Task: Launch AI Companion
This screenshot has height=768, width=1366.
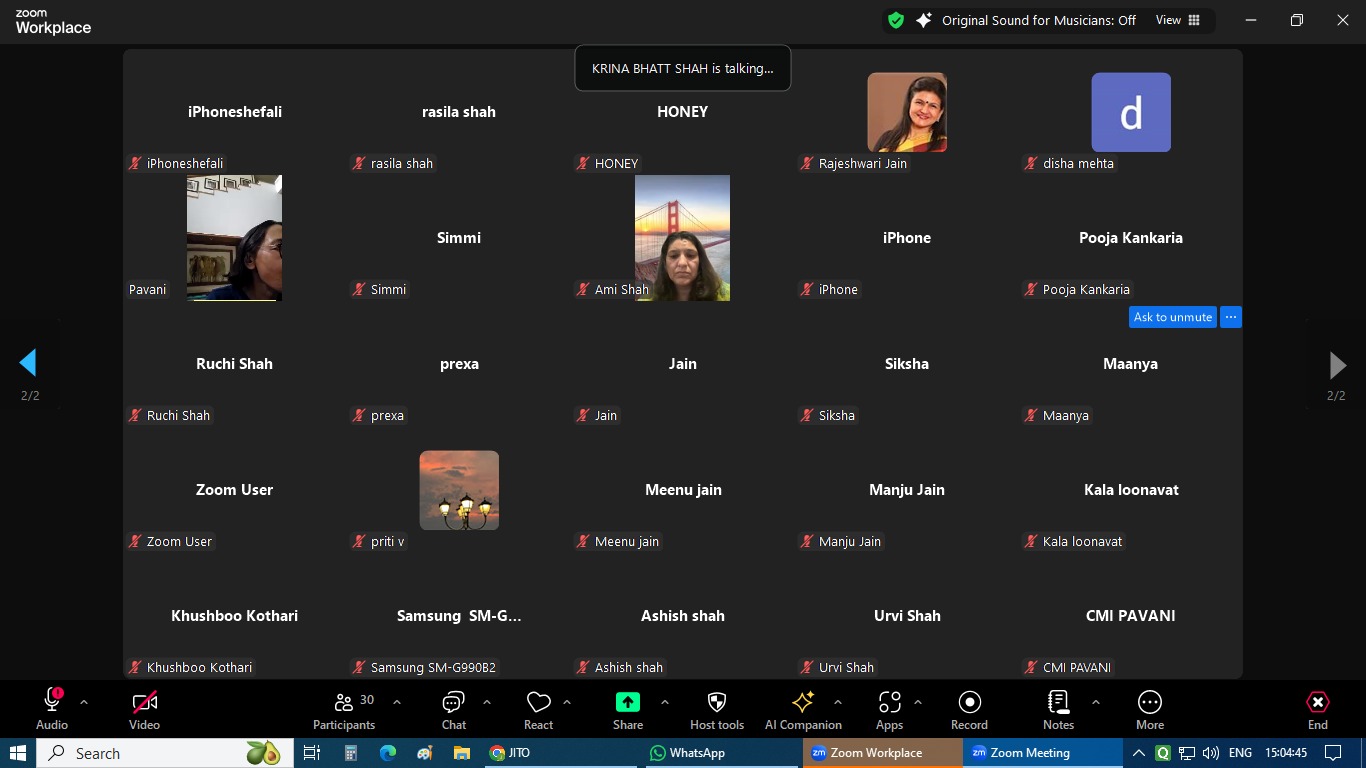Action: click(803, 710)
